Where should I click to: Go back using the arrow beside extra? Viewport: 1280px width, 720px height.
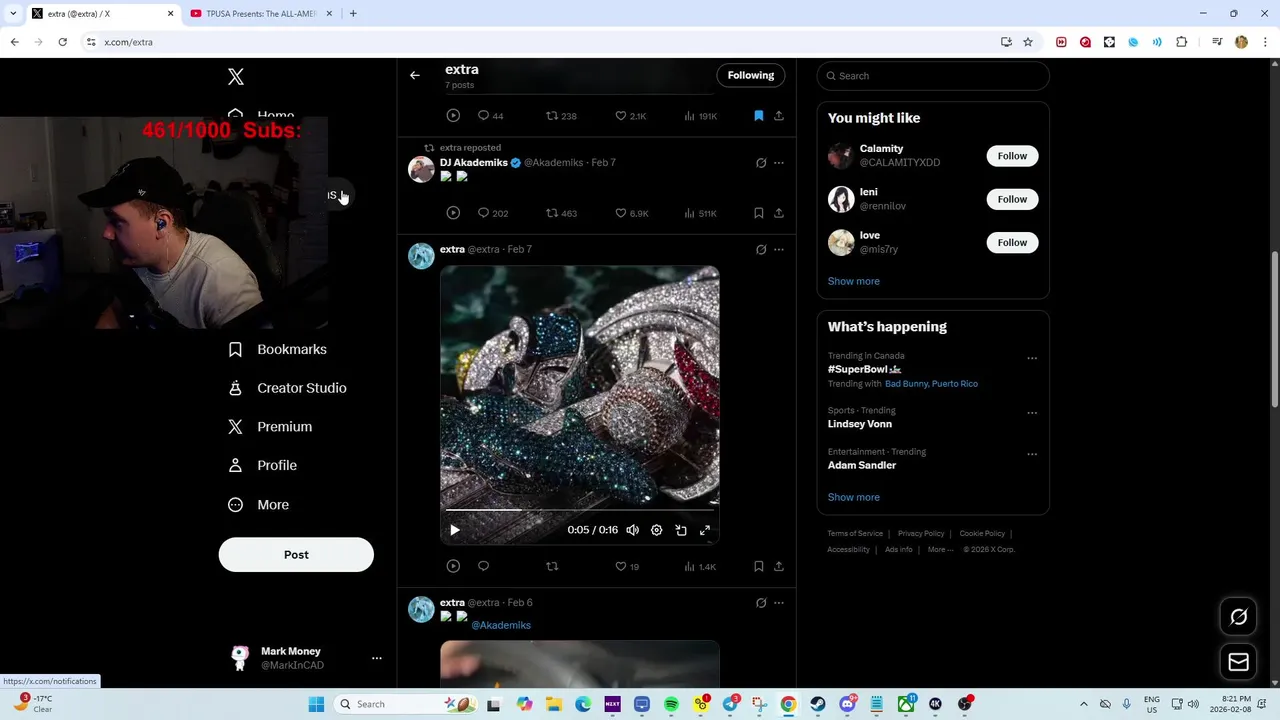click(415, 75)
